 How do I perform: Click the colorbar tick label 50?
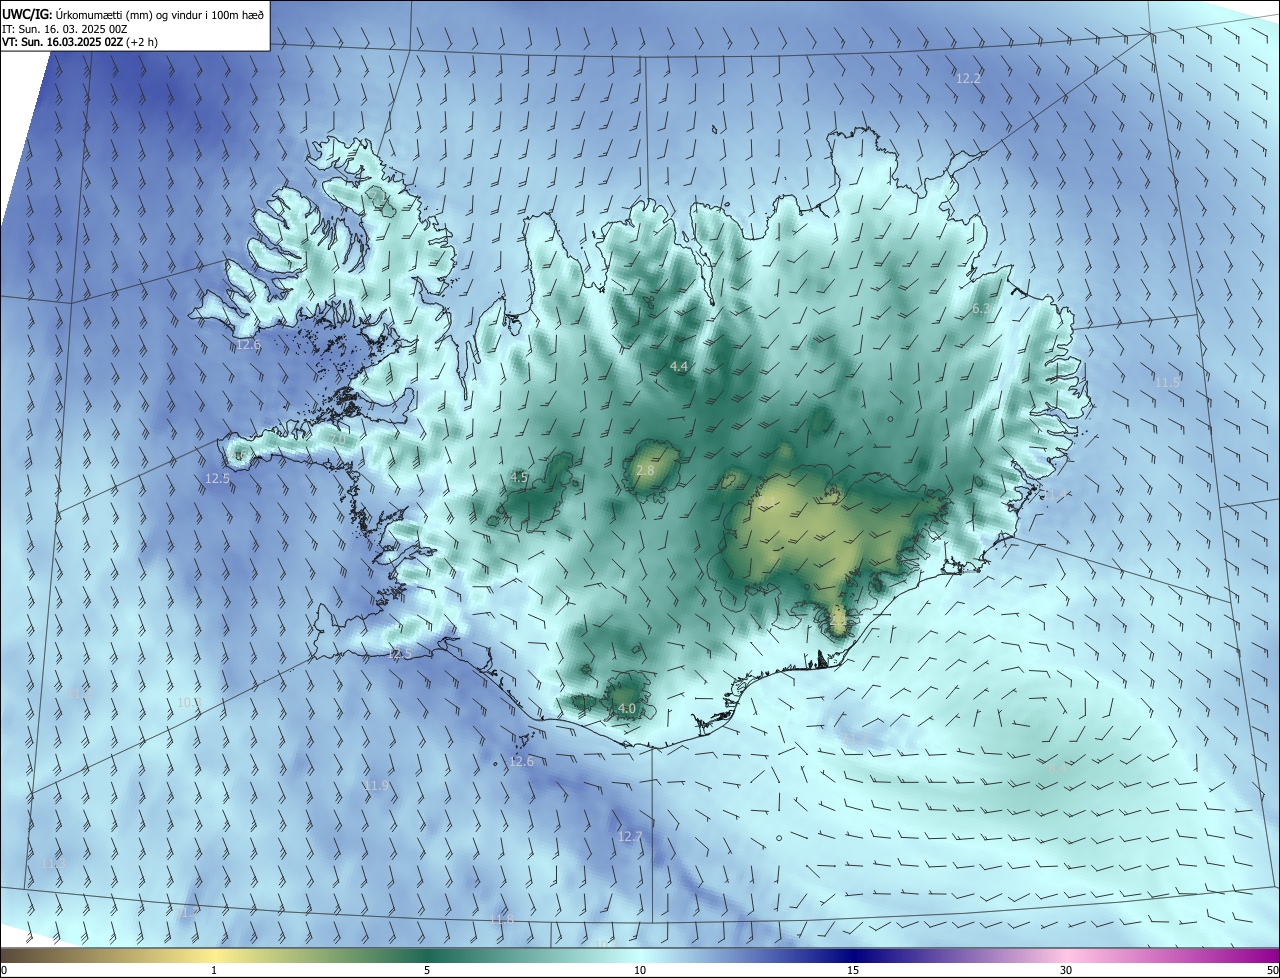tap(1272, 970)
